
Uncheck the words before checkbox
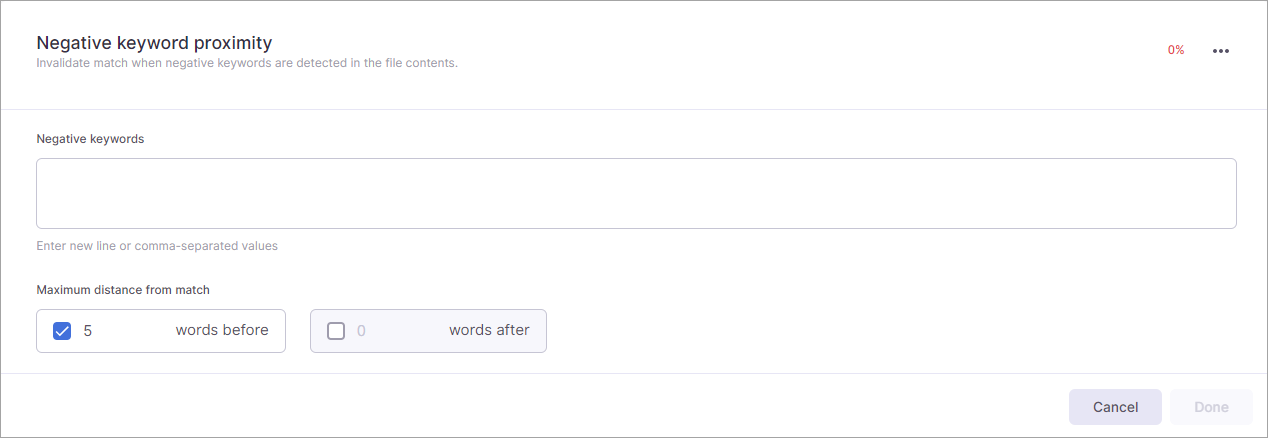(62, 331)
